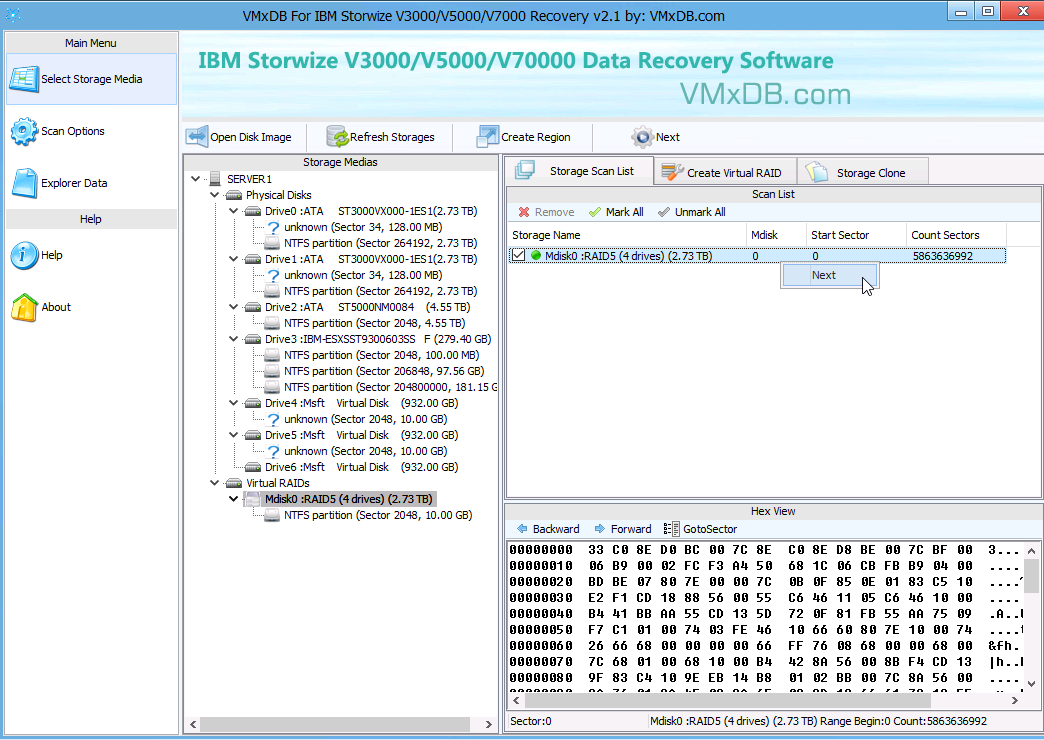
Task: Click the Refresh Storages button label
Action: click(x=392, y=137)
